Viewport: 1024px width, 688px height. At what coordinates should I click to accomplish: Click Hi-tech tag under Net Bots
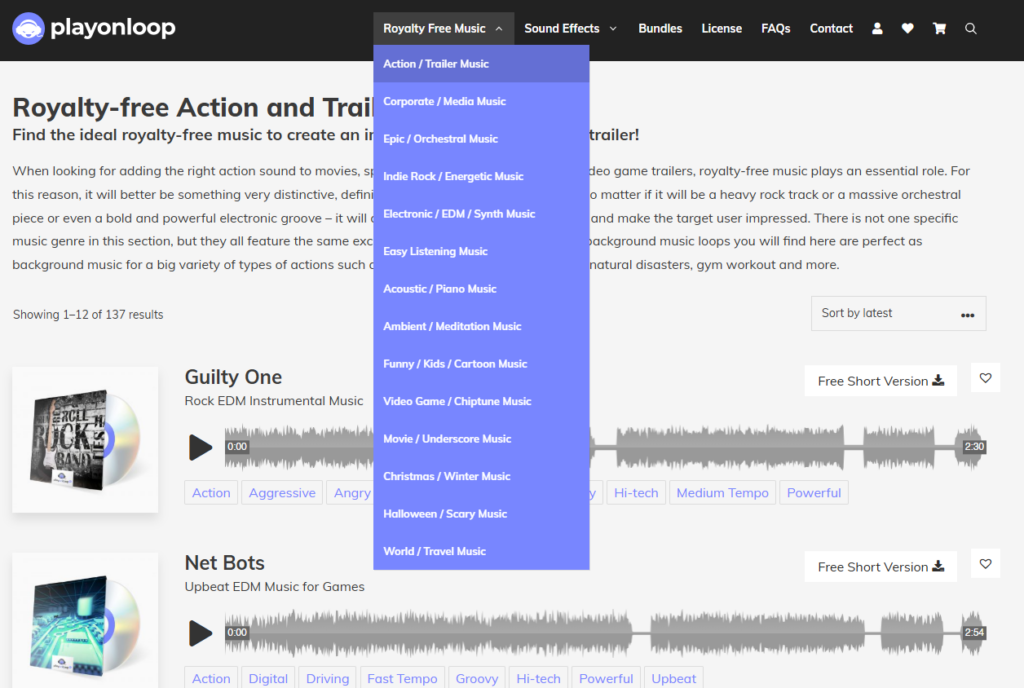[x=538, y=678]
